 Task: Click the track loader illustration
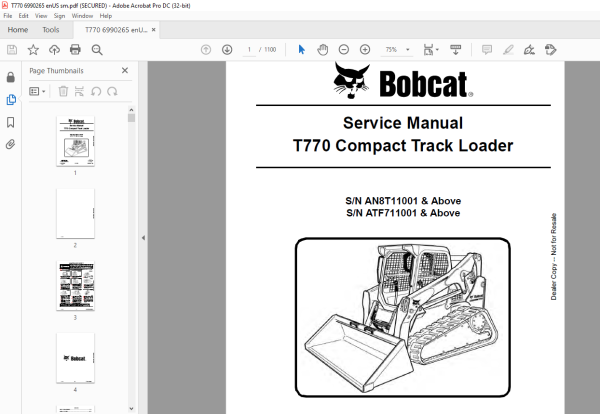[x=403, y=317]
